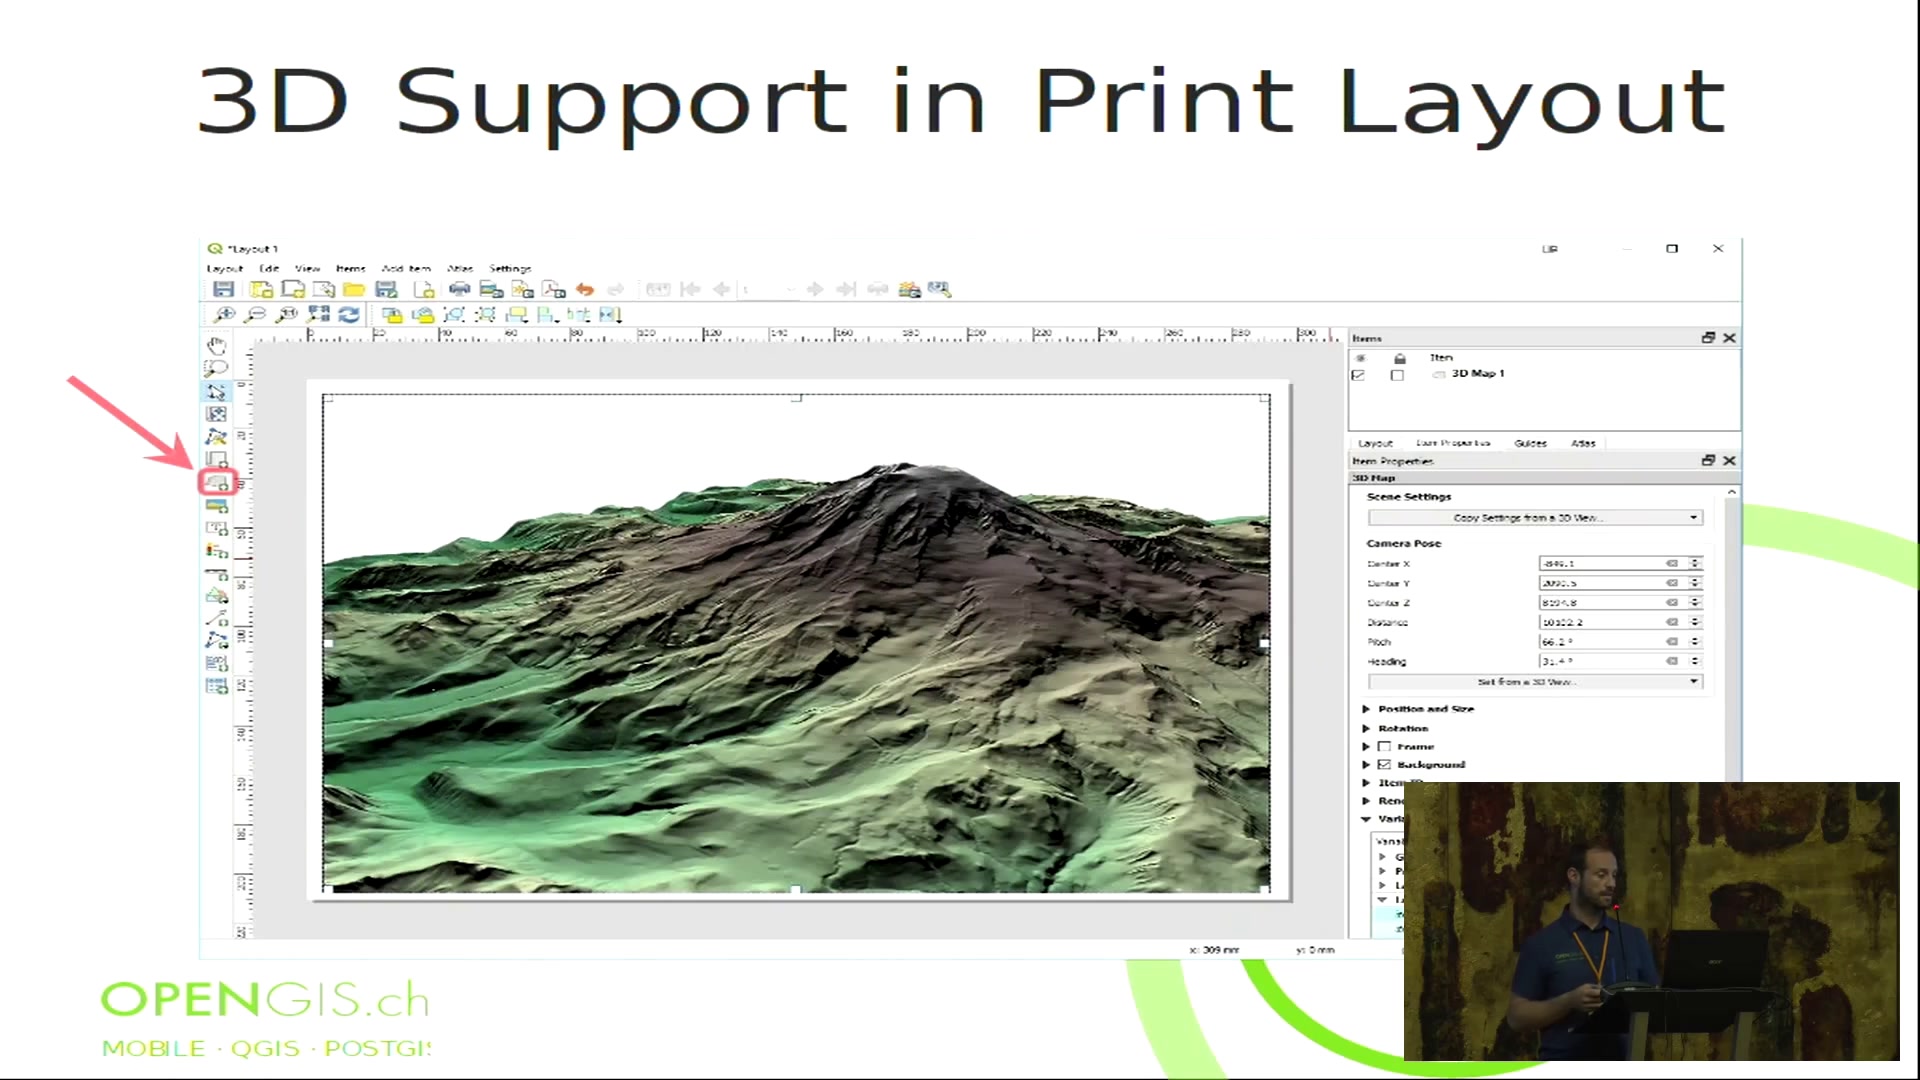This screenshot has width=1920, height=1080.
Task: Expand the Frame section arrow
Action: pos(1366,746)
